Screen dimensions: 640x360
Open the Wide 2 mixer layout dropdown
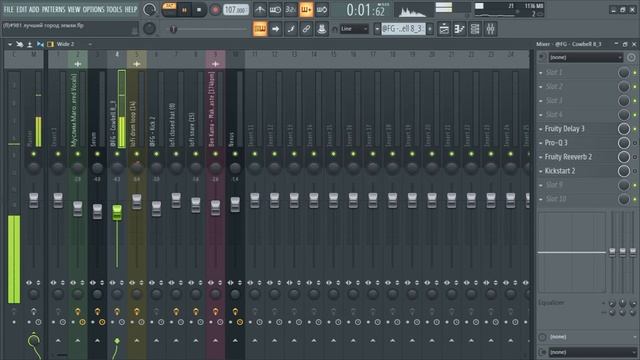[73, 44]
